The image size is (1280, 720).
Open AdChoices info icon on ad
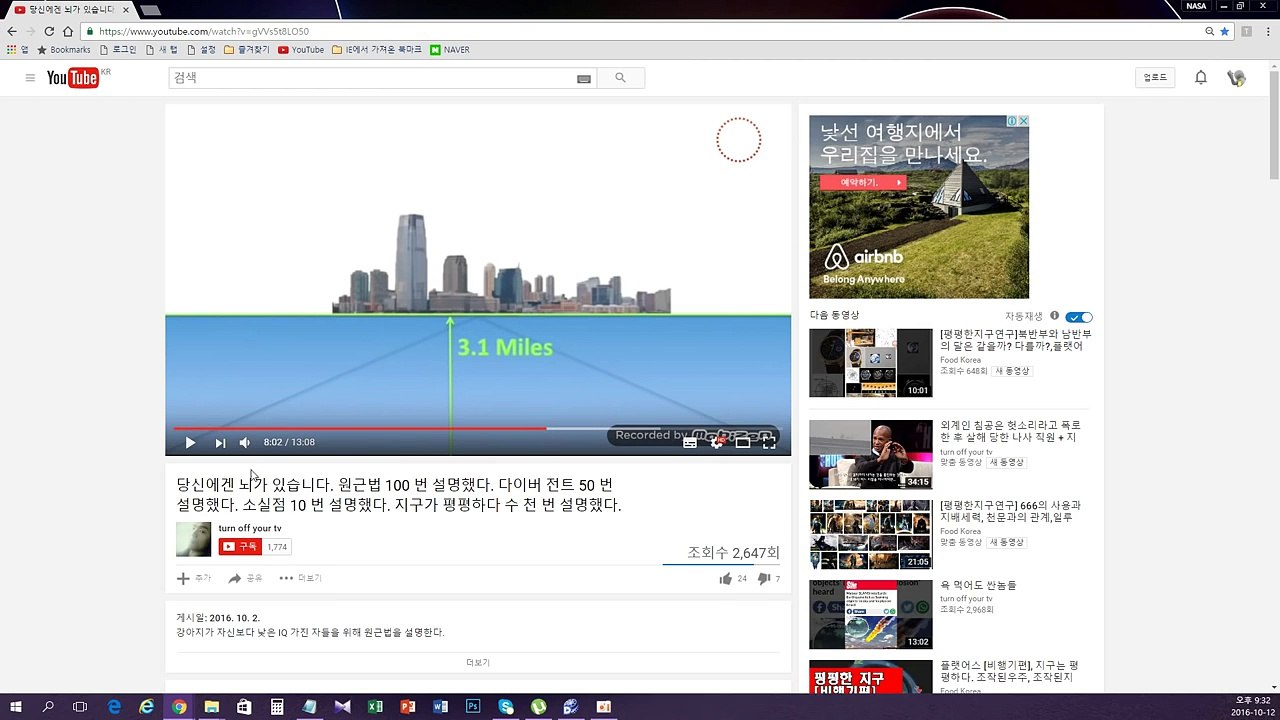(x=1012, y=121)
